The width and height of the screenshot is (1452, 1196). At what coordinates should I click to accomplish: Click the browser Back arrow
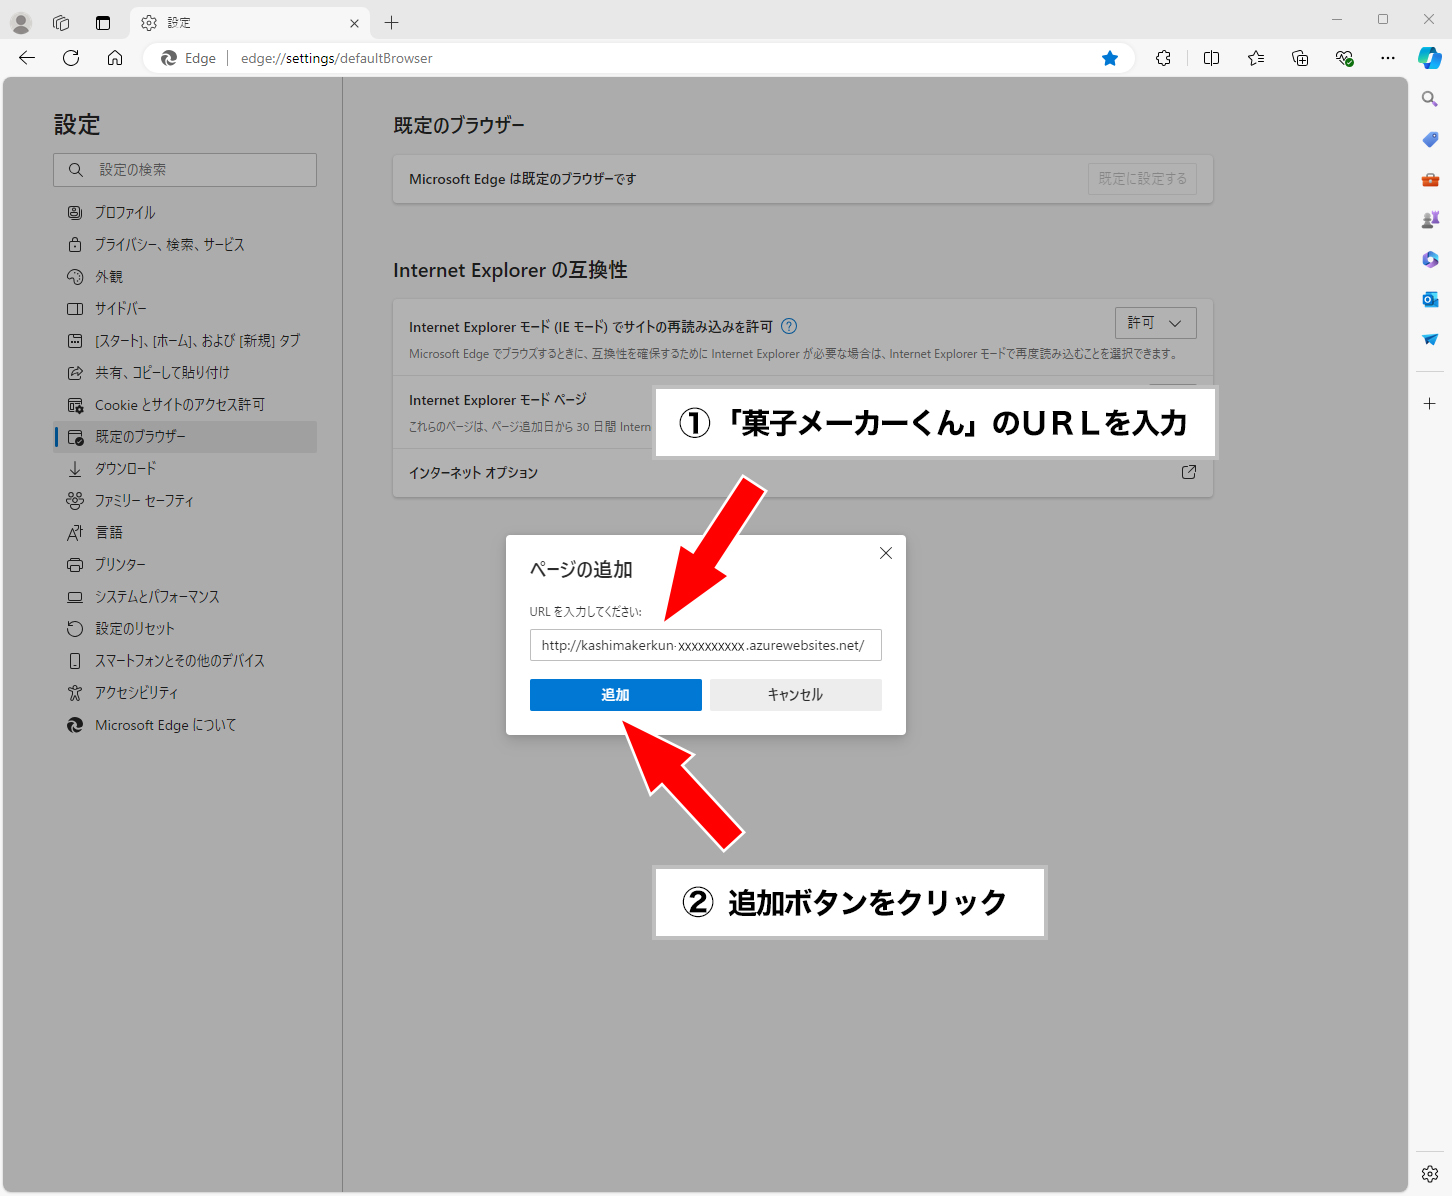click(27, 58)
